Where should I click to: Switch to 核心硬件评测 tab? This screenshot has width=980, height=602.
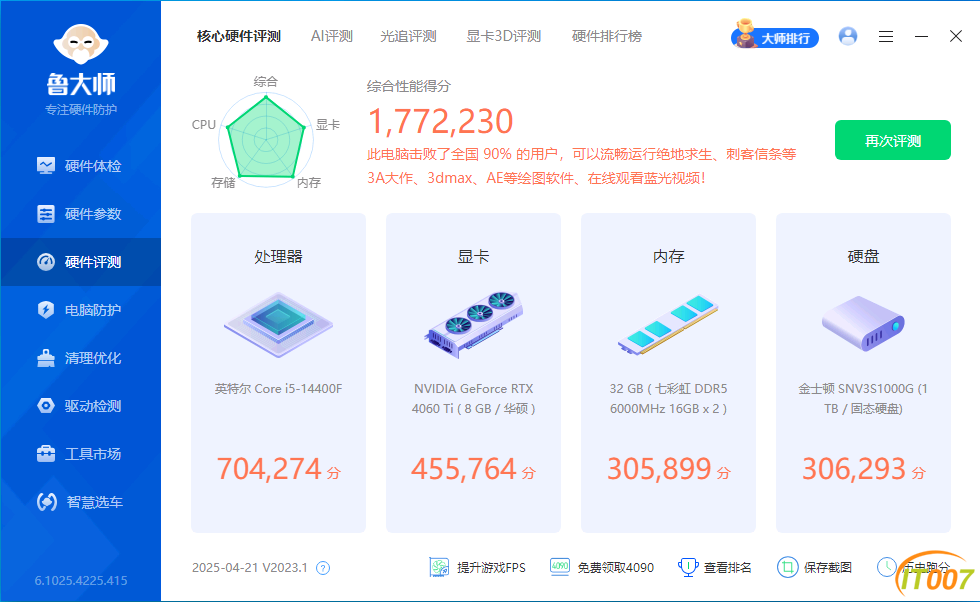tap(239, 36)
